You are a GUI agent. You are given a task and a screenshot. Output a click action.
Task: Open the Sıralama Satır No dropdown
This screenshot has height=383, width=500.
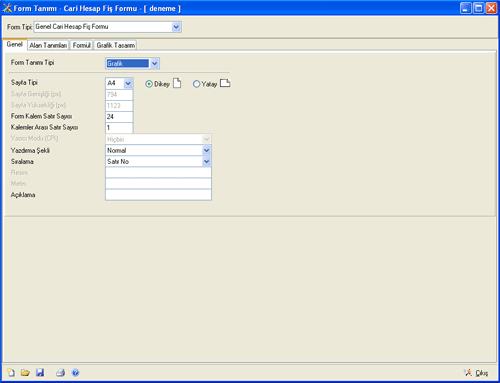(207, 162)
